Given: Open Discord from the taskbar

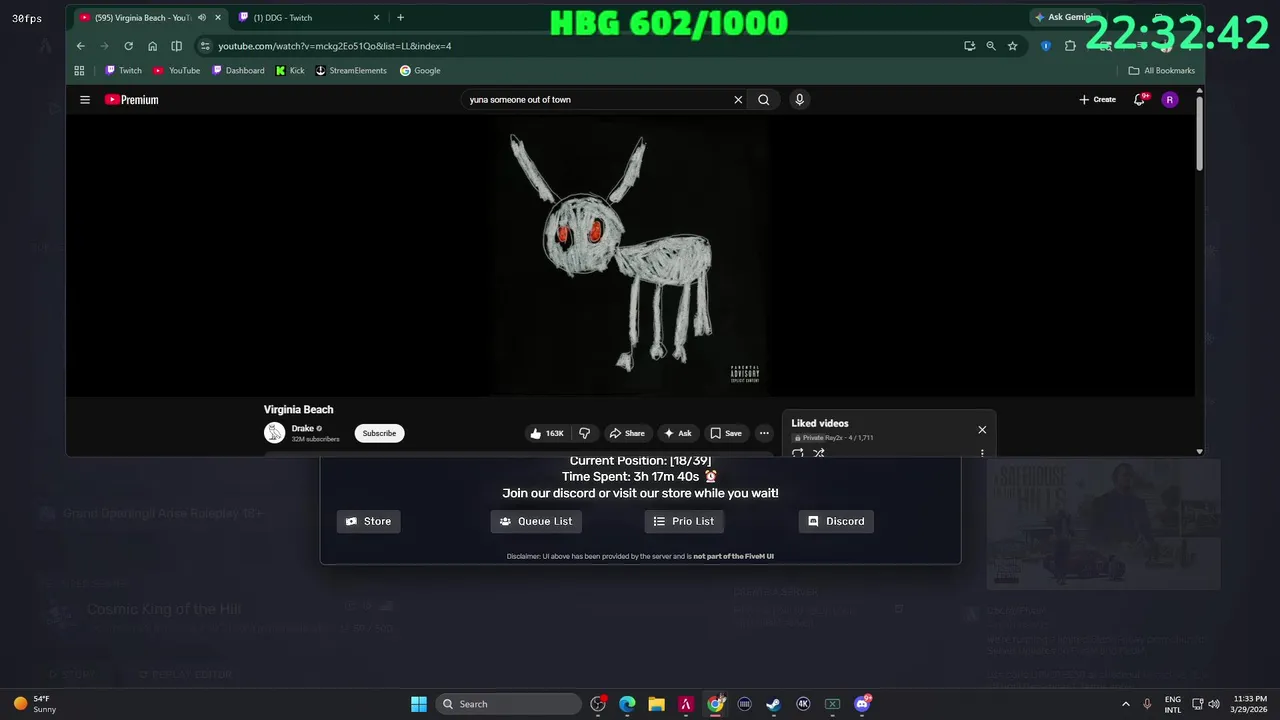Looking at the screenshot, I should [862, 704].
